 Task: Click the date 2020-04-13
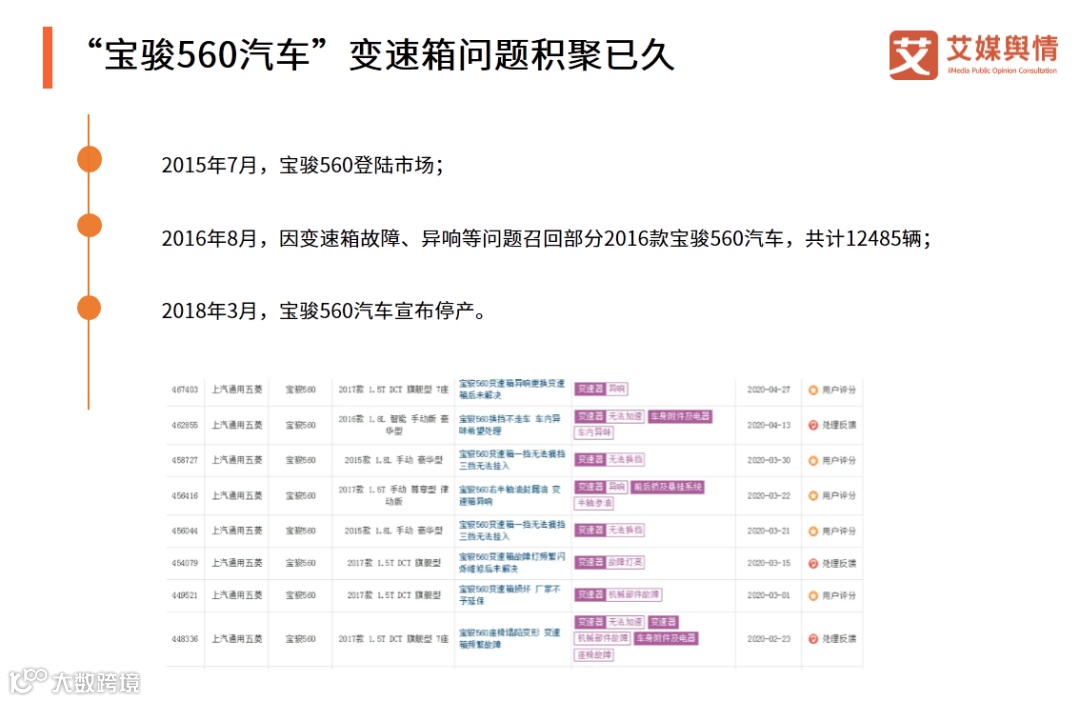(769, 425)
